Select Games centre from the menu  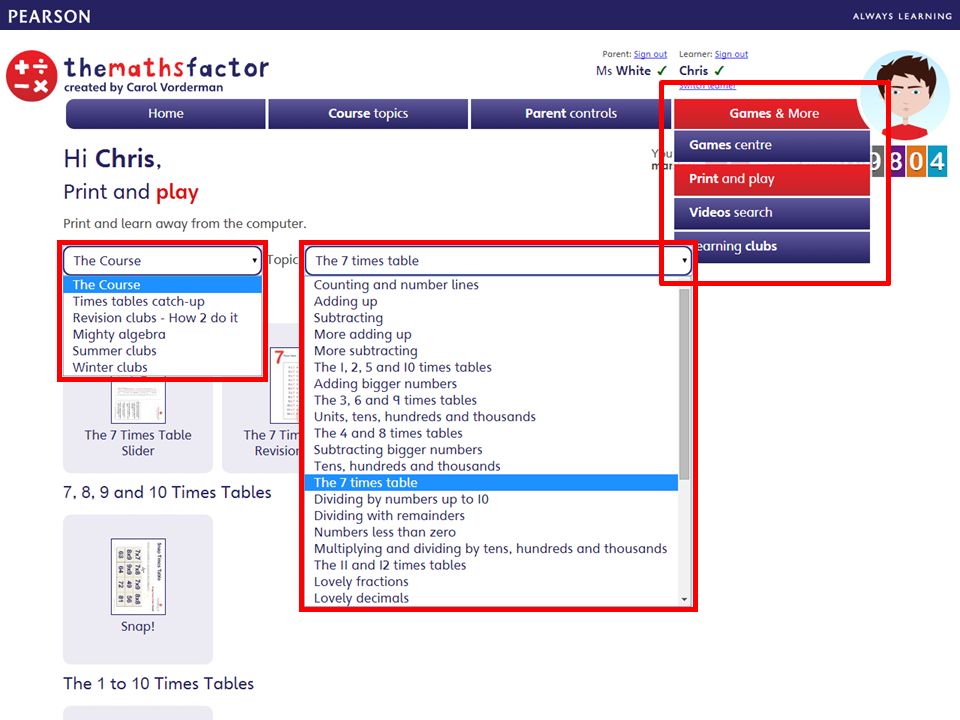pyautogui.click(x=772, y=145)
